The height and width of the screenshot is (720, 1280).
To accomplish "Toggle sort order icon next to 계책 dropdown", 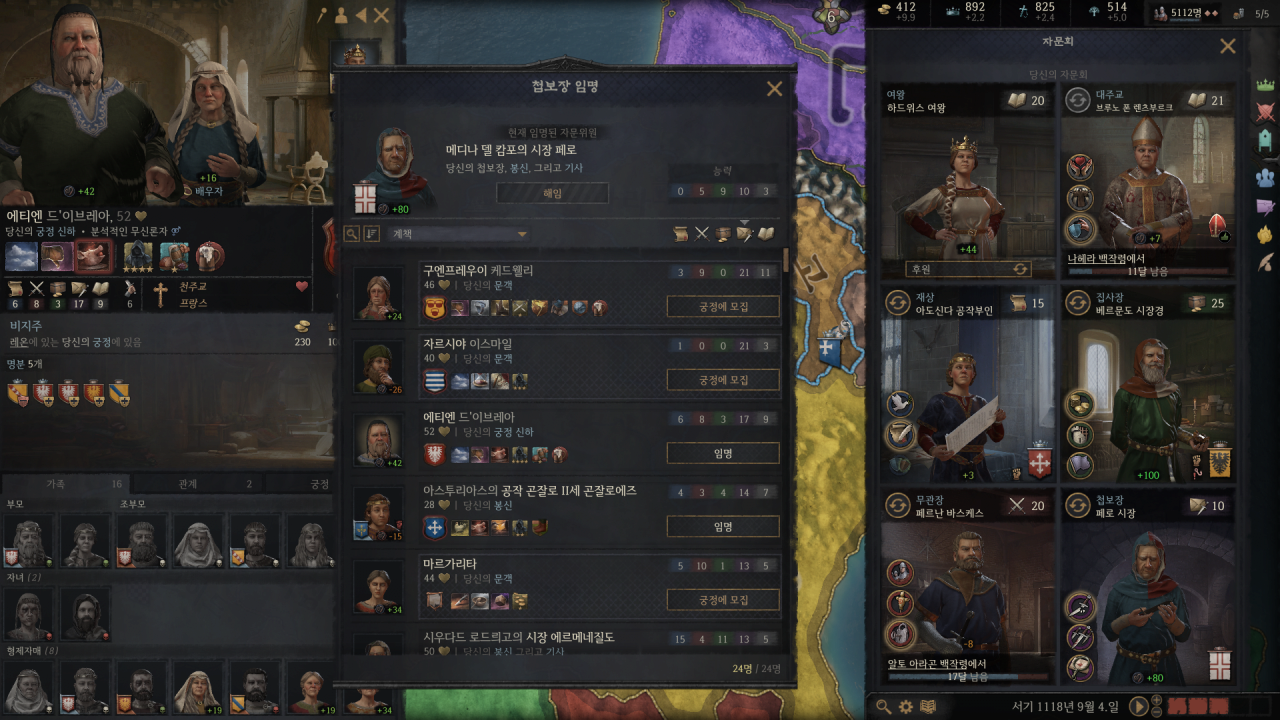I will [x=372, y=234].
